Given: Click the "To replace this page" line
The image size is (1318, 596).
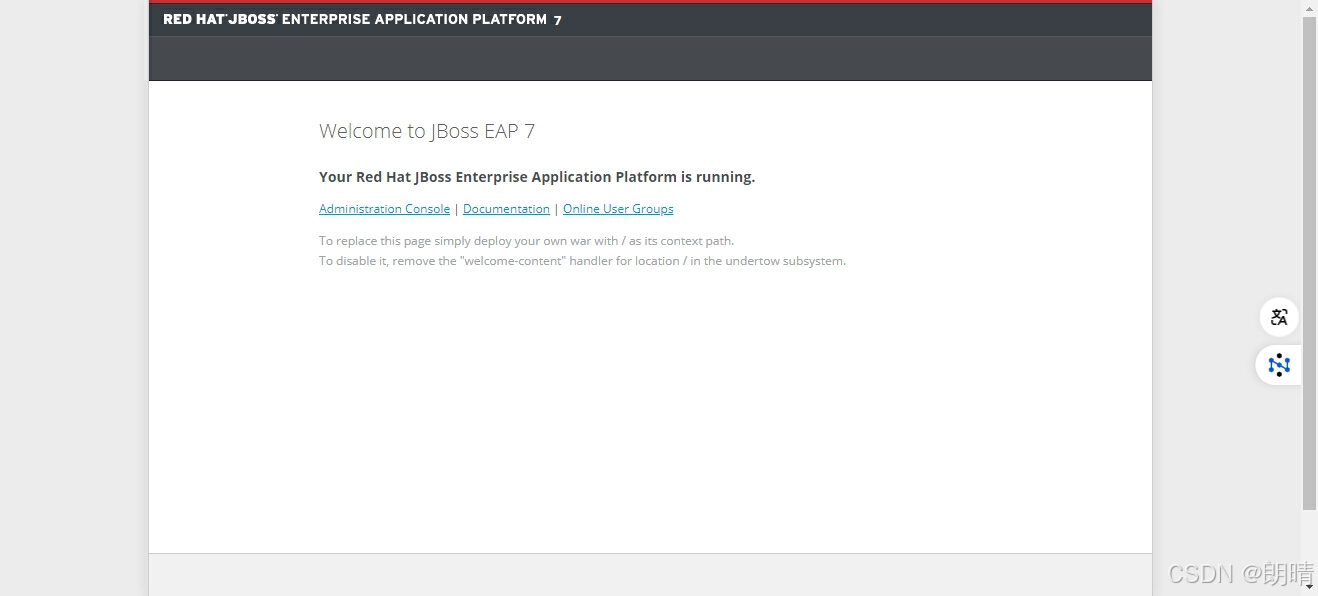Looking at the screenshot, I should [x=526, y=241].
